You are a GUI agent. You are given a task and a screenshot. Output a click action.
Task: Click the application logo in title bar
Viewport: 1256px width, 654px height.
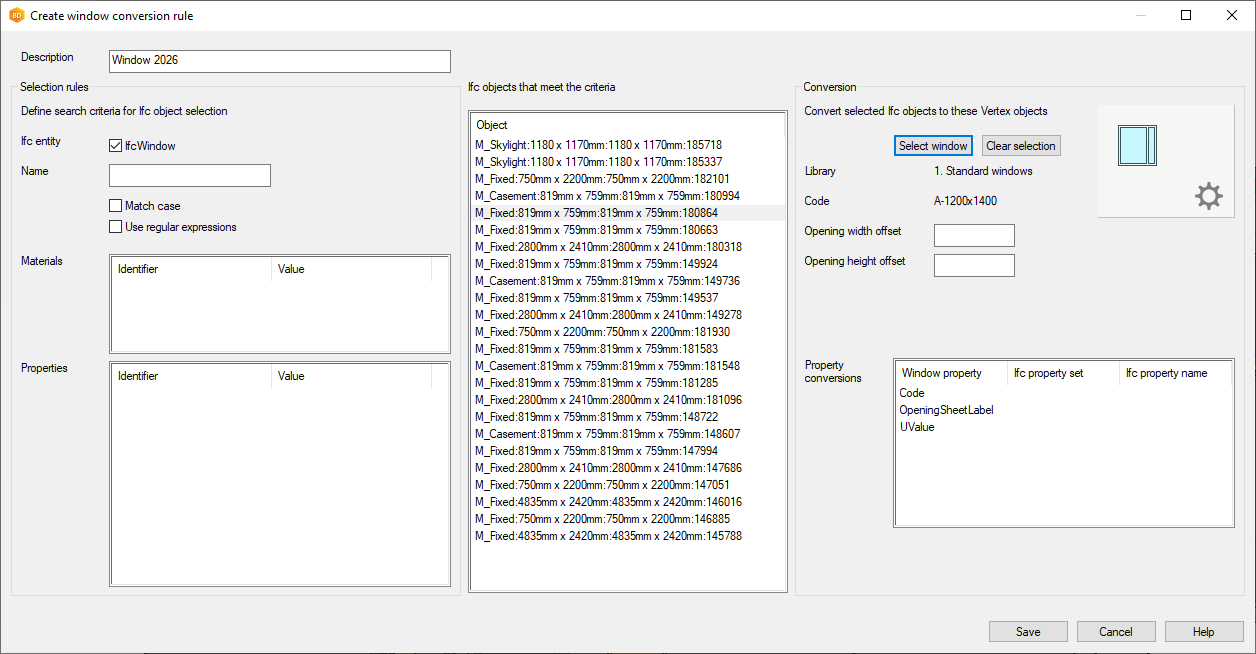click(16, 16)
